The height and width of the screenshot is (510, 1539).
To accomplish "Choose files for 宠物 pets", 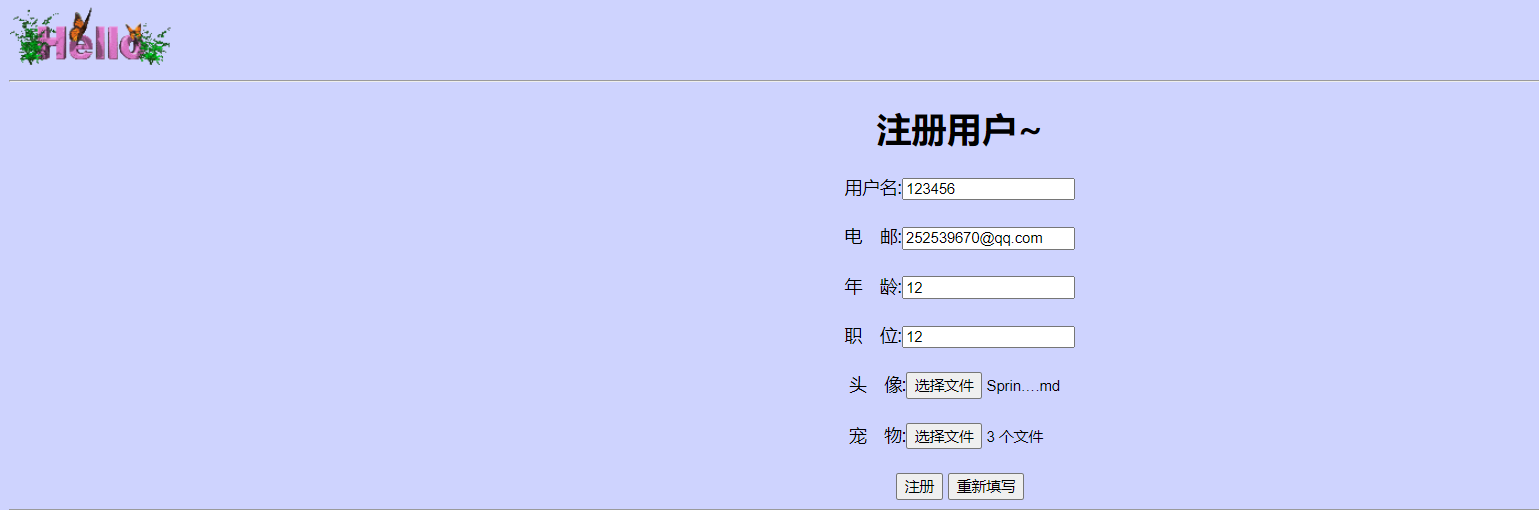I will (944, 437).
